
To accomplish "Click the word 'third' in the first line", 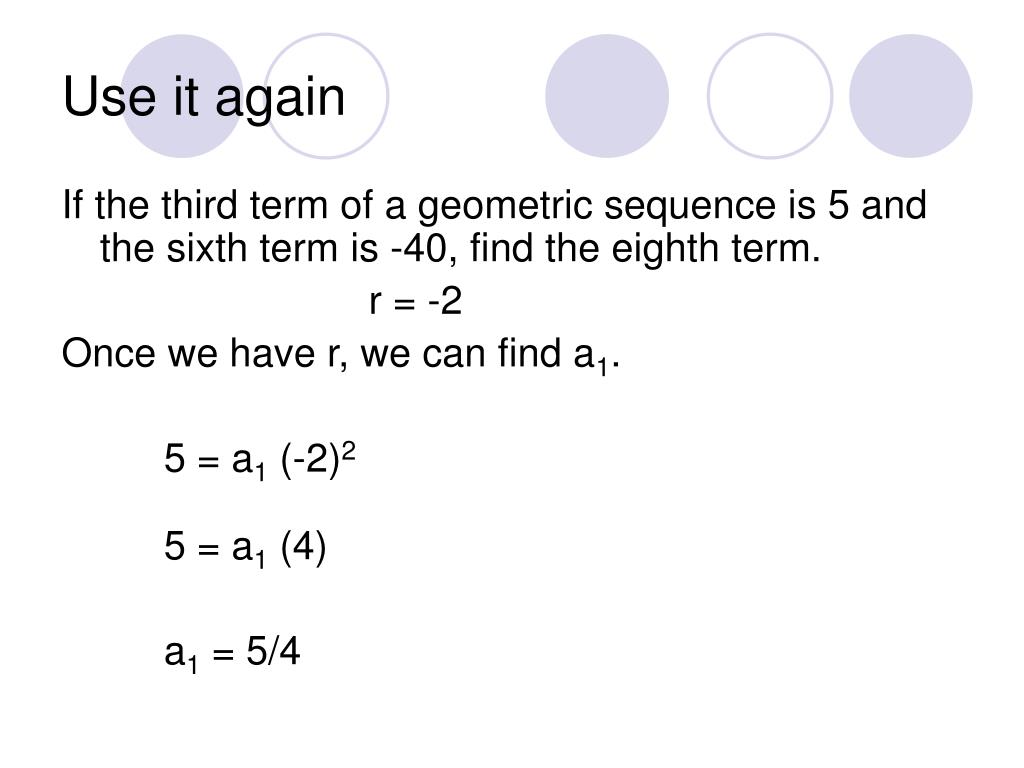I will point(199,205).
